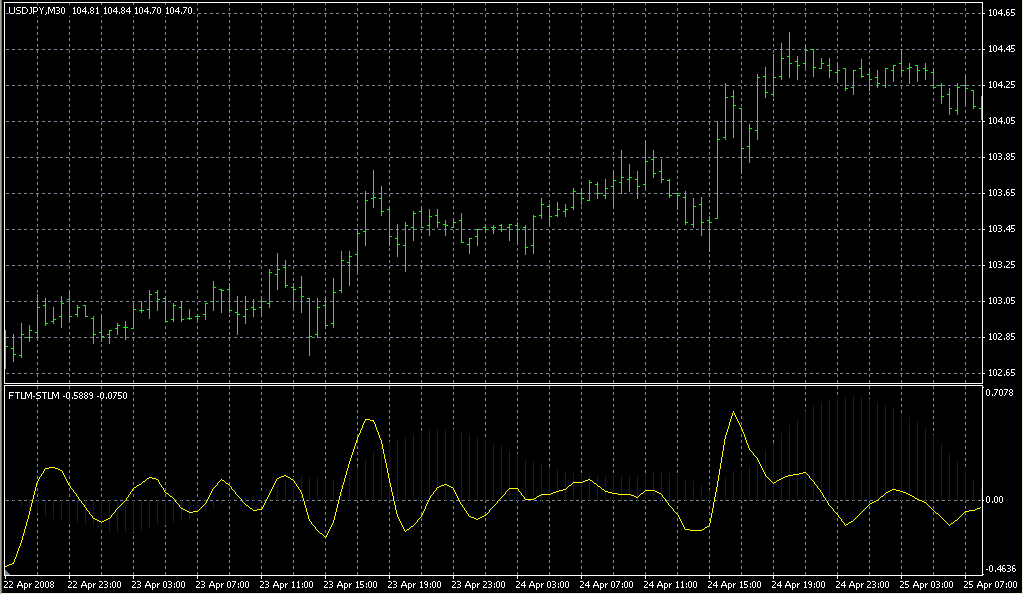
Task: Select the 24 Apr 15:00 time marker
Action: coord(736,584)
